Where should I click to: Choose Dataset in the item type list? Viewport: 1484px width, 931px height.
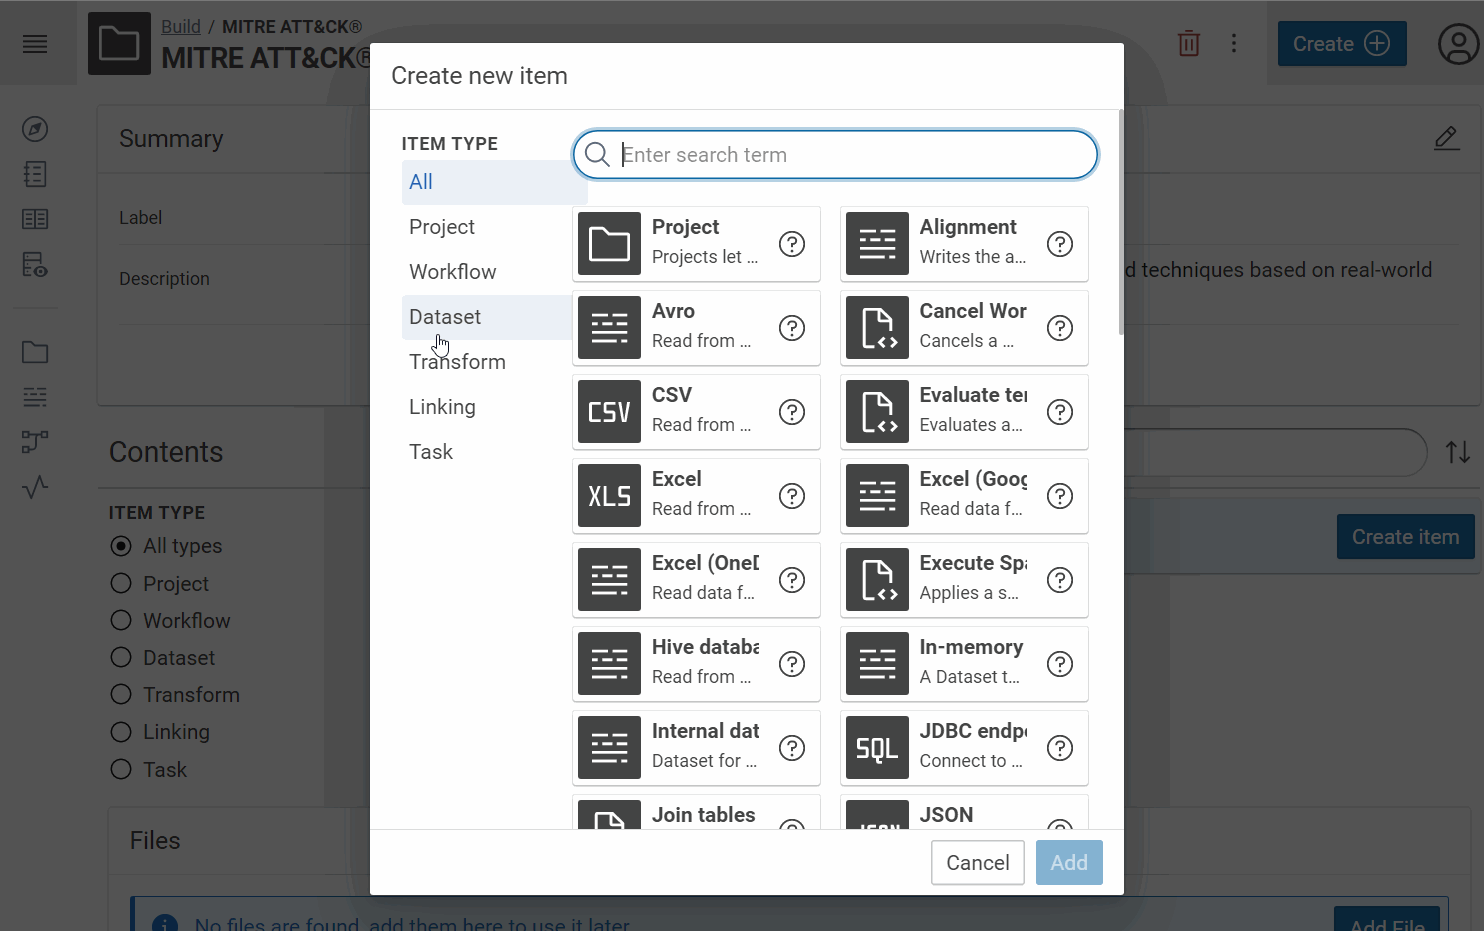pyautogui.click(x=445, y=317)
